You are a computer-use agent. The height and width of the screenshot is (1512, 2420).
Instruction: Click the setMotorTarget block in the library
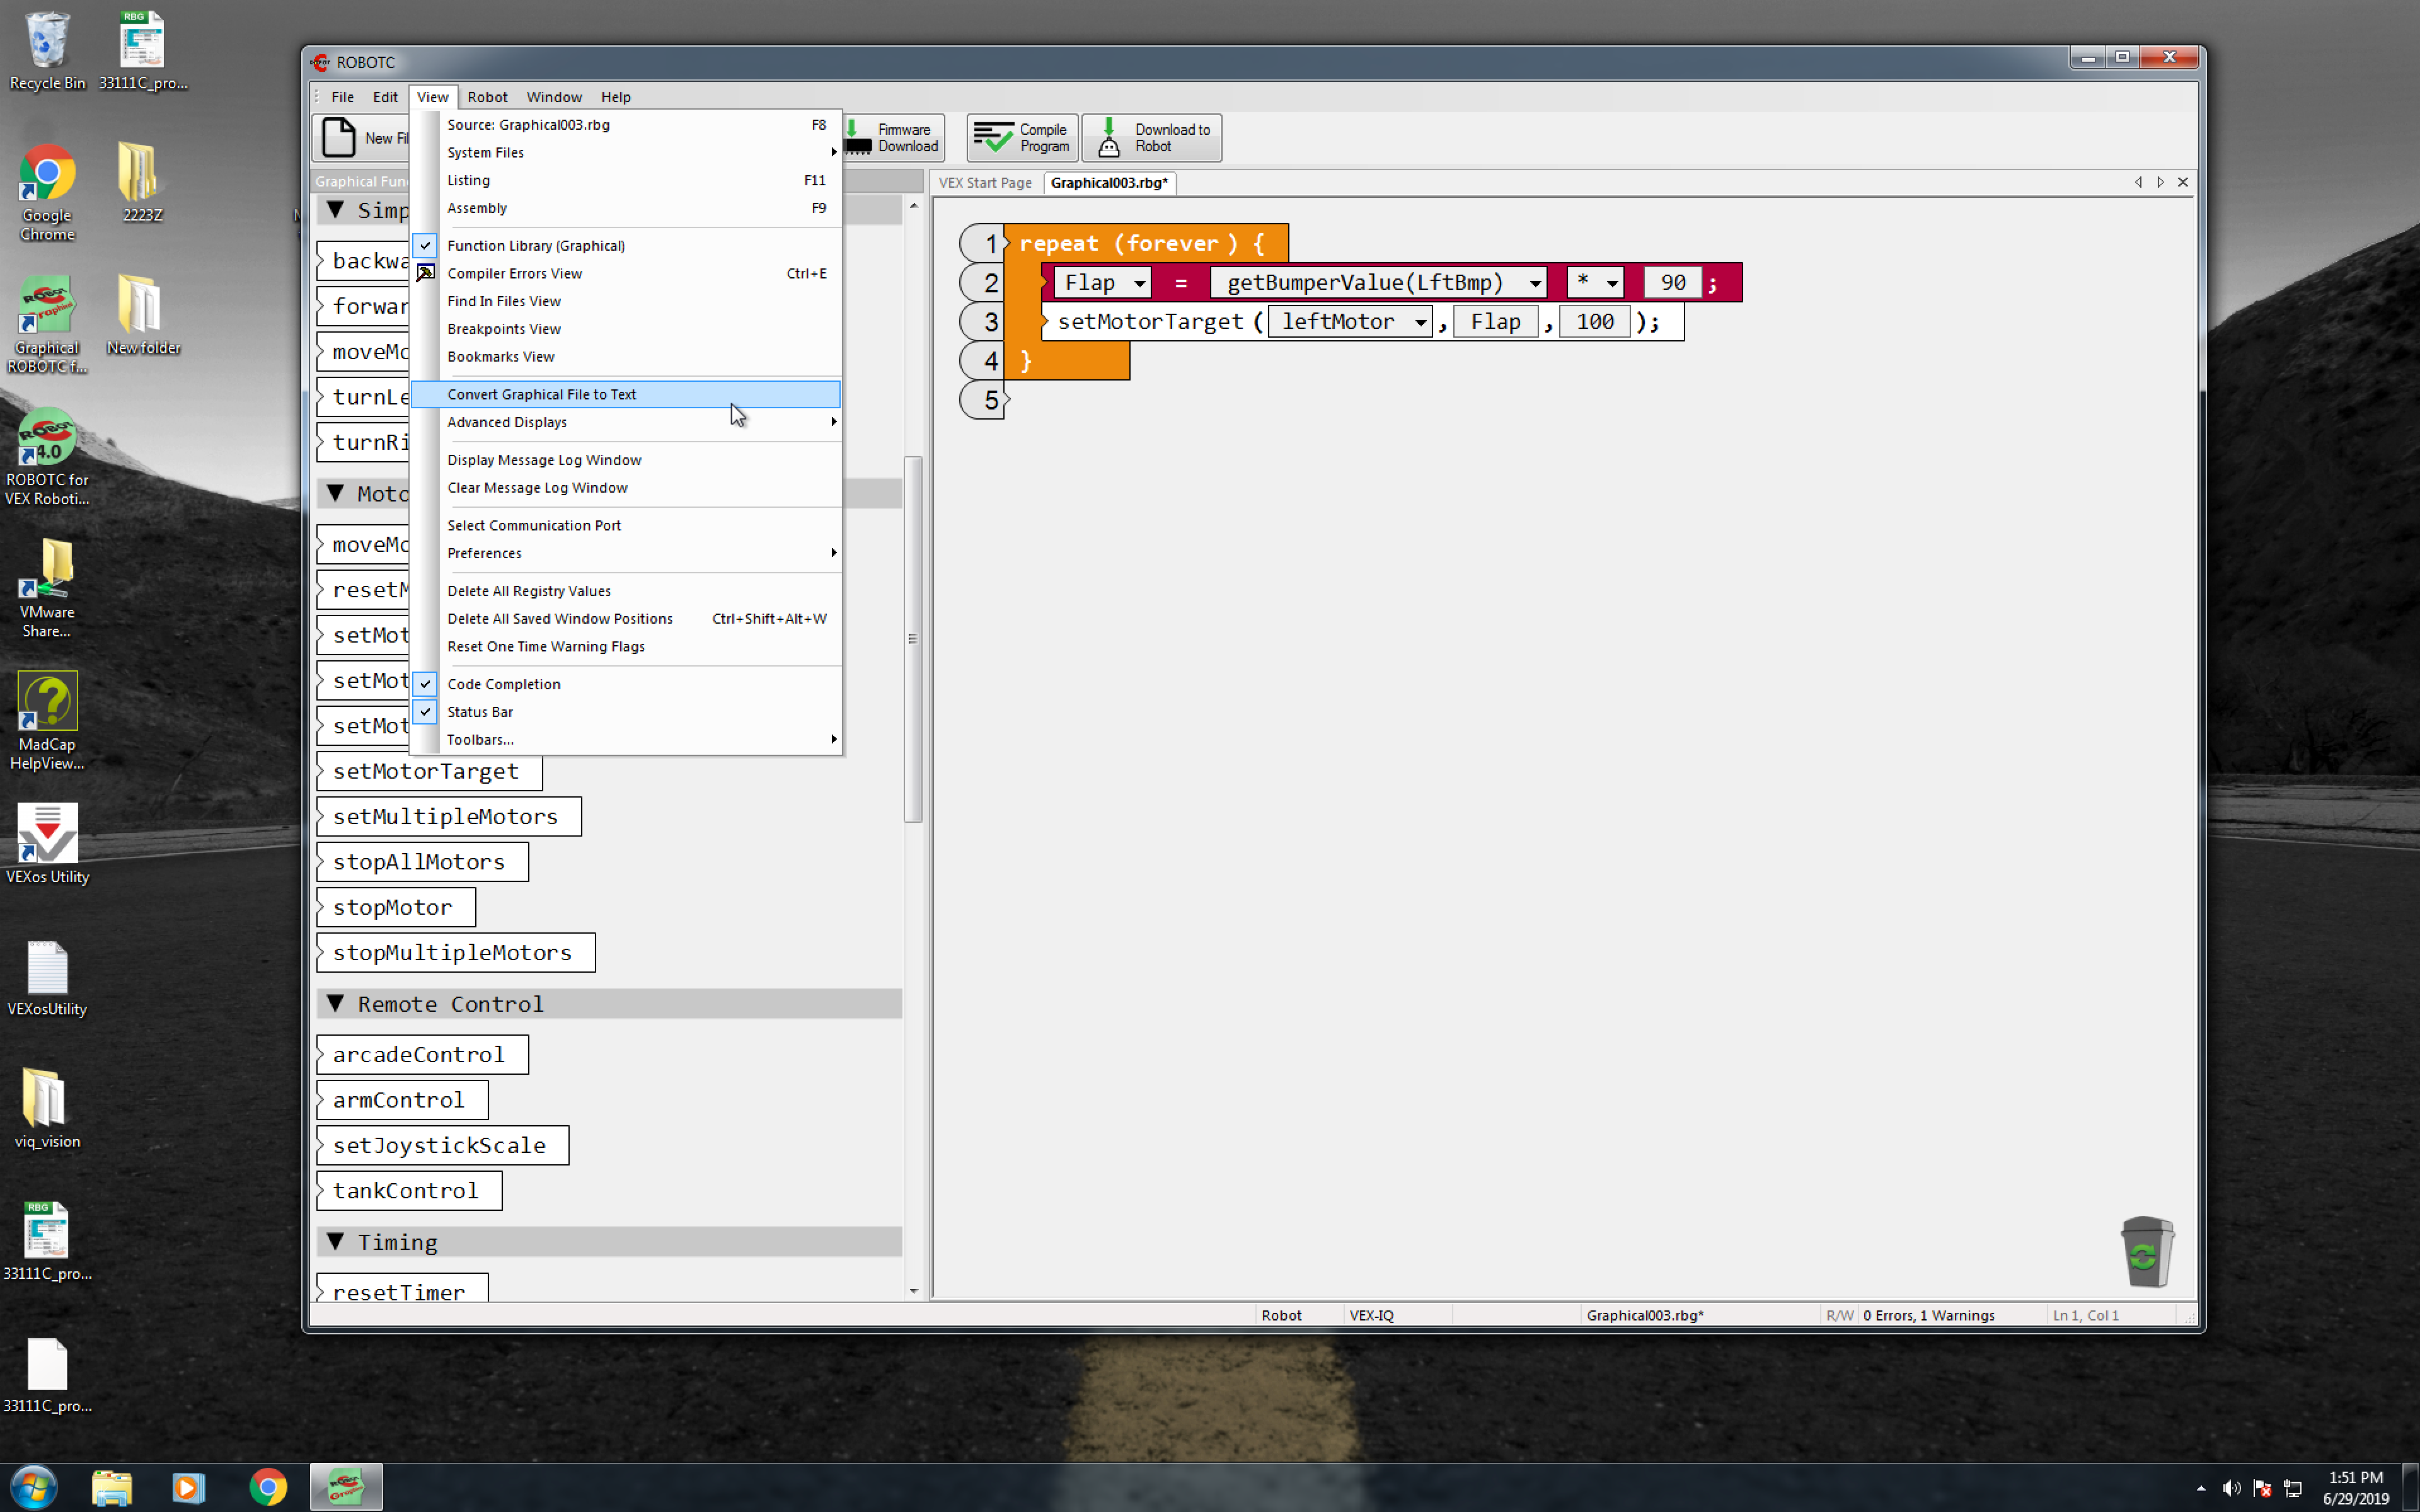pos(429,771)
